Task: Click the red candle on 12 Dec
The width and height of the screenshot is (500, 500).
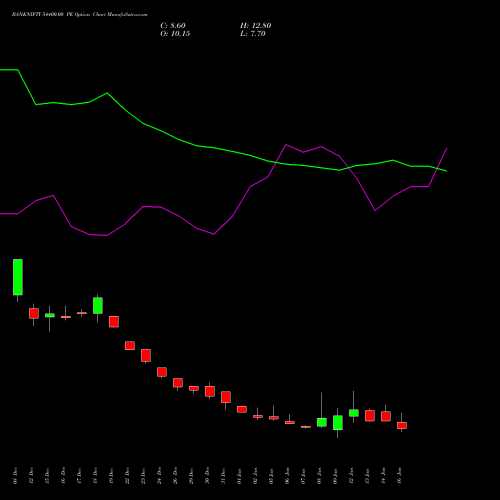Action: pyautogui.click(x=34, y=313)
